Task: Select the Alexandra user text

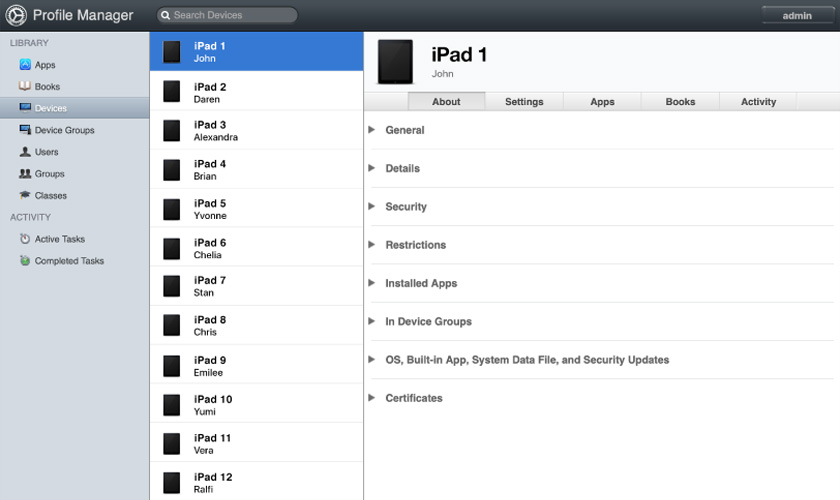Action: click(216, 137)
